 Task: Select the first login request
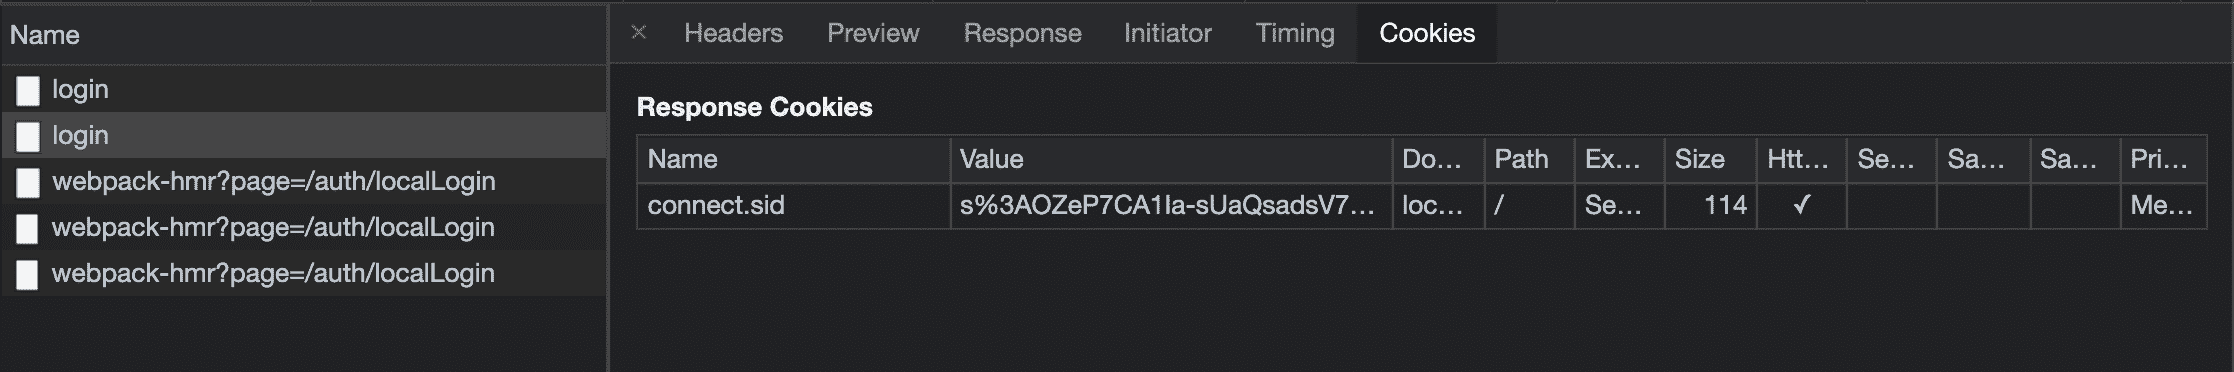point(303,89)
